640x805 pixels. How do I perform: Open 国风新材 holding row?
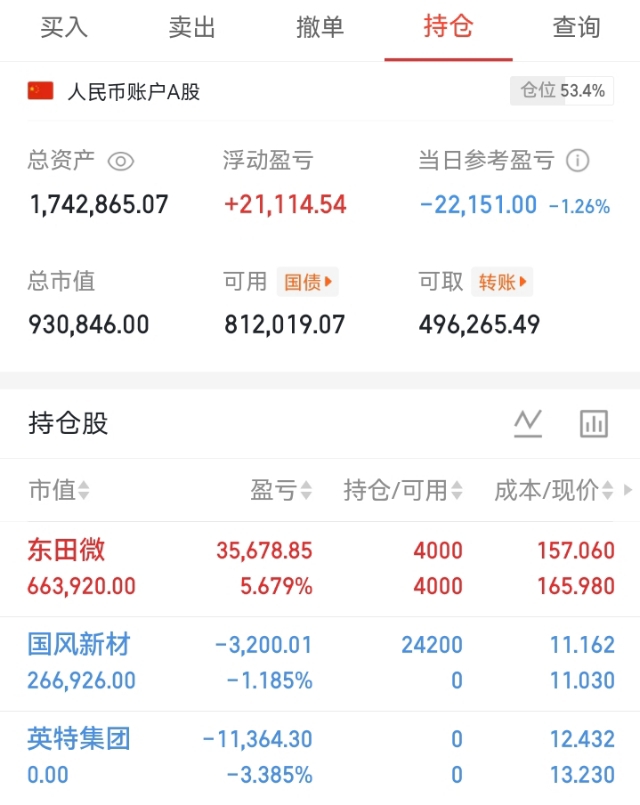point(320,663)
